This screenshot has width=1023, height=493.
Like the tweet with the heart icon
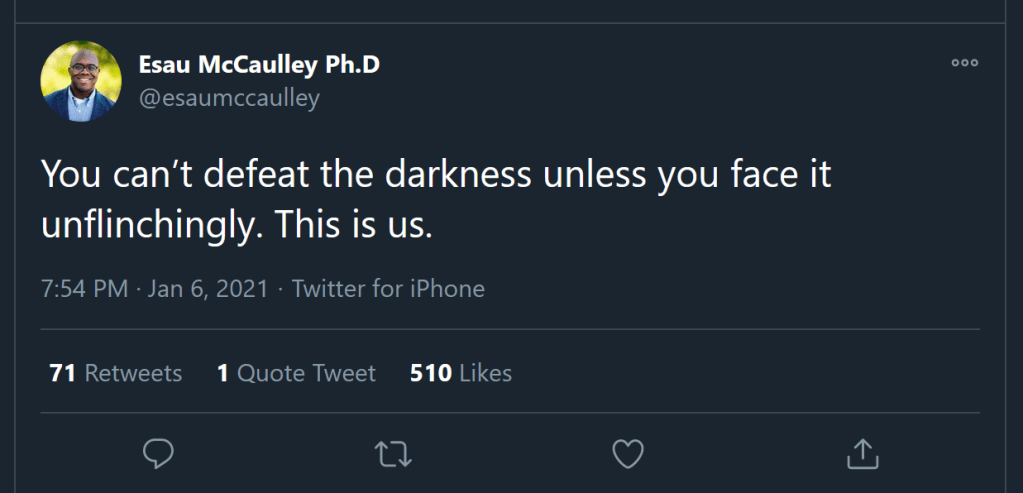coord(627,455)
